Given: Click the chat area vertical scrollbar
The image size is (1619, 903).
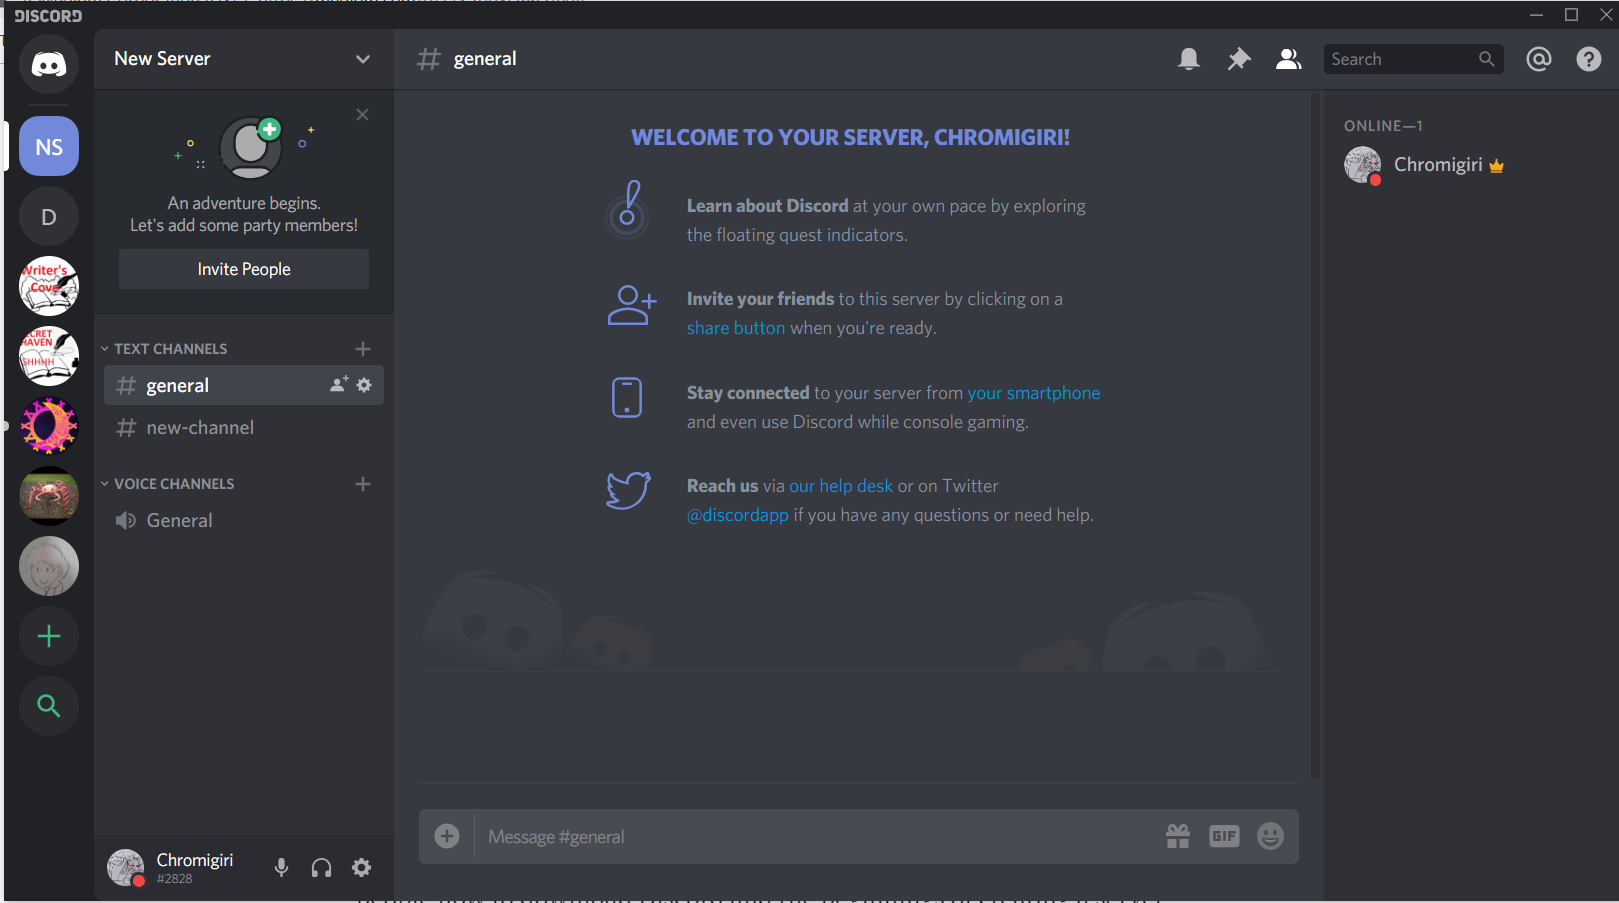Looking at the screenshot, I should [x=1315, y=435].
